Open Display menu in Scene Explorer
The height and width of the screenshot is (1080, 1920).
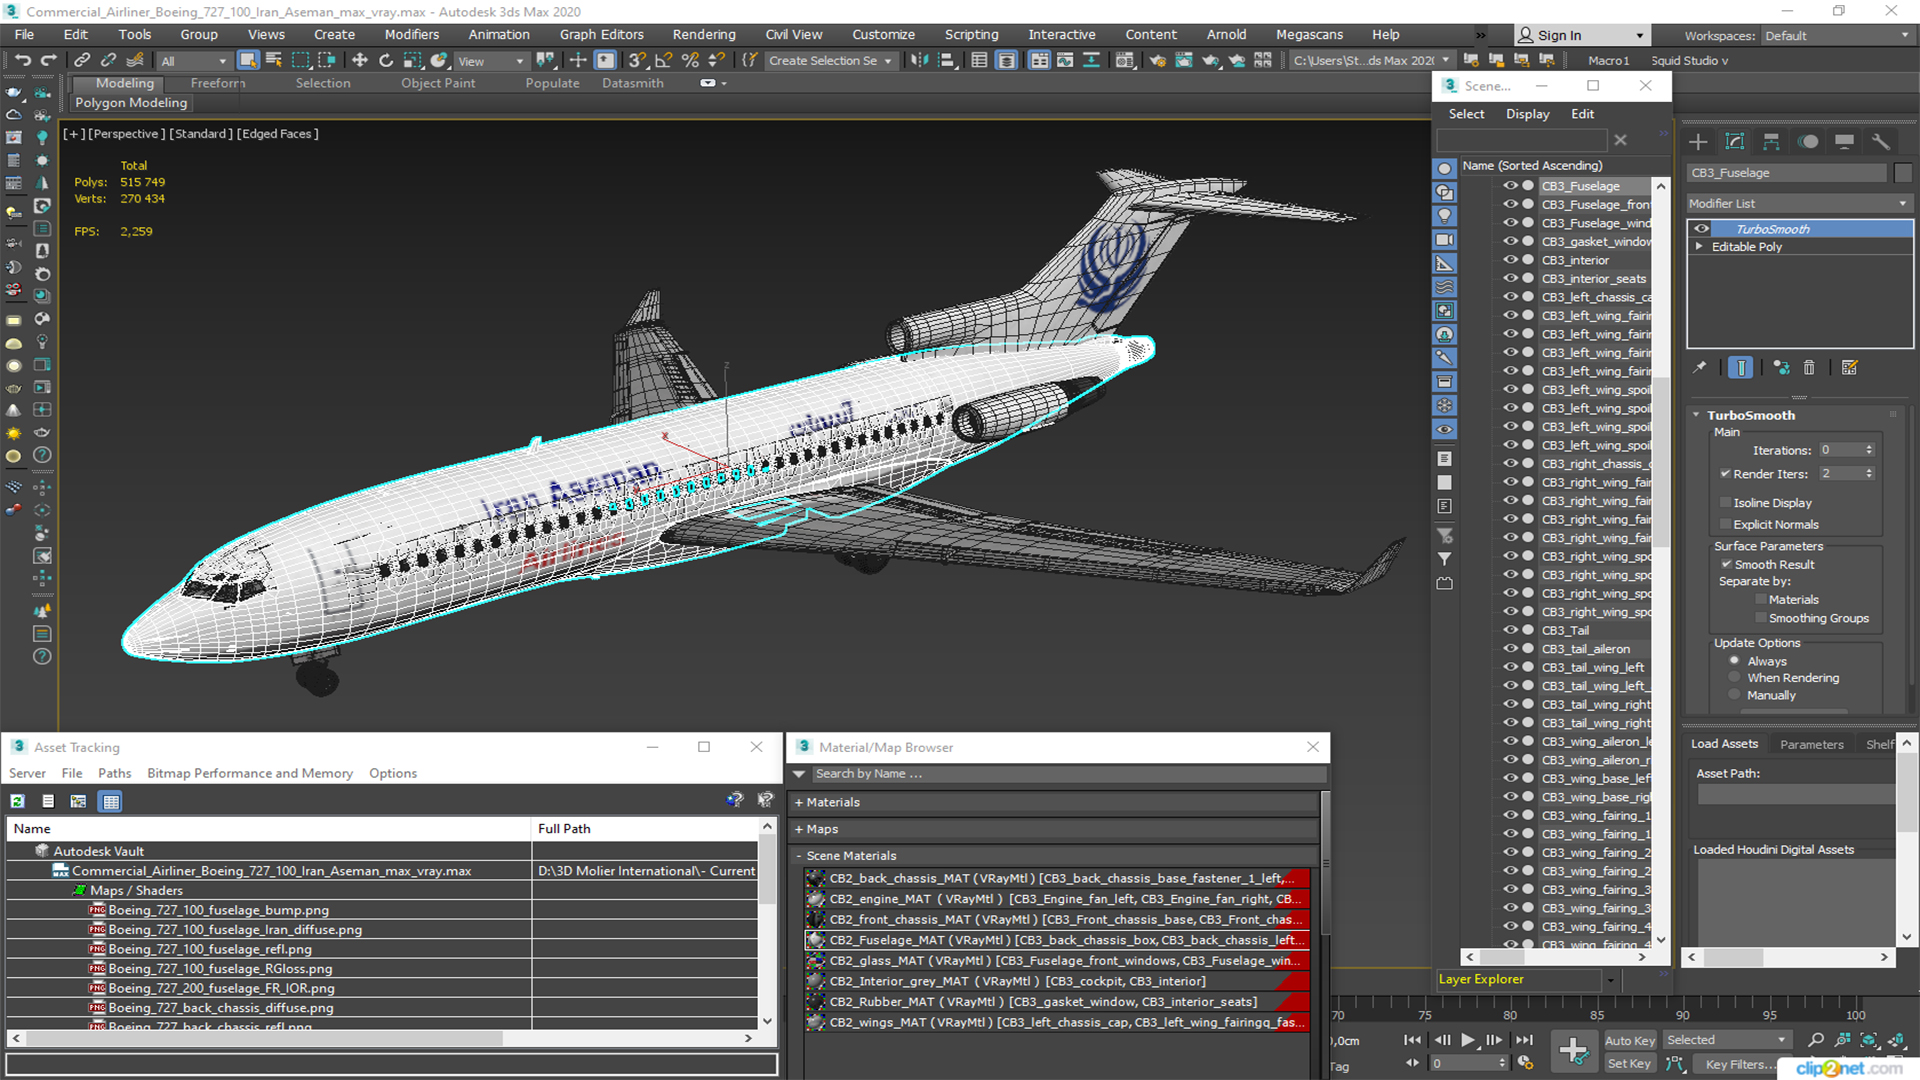1527,114
